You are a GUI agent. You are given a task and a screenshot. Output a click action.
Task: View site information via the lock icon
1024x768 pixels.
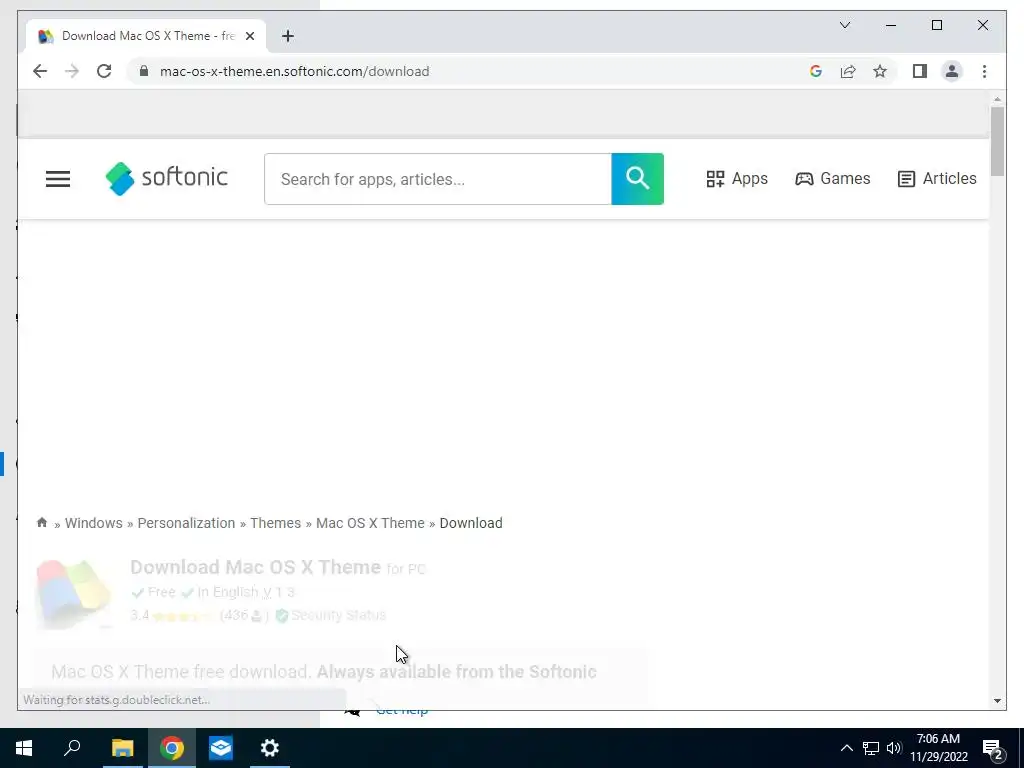(x=144, y=71)
